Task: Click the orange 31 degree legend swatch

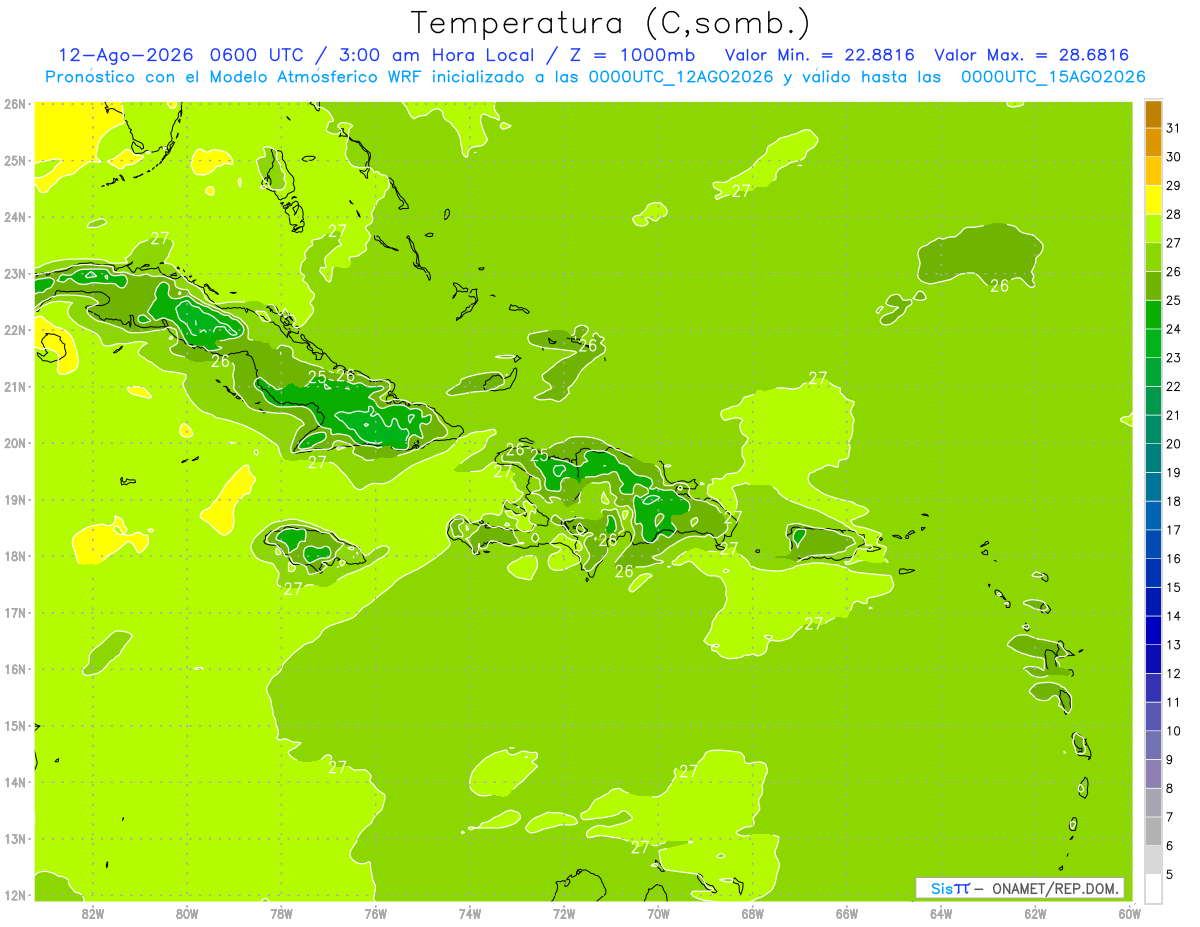Action: [x=1153, y=115]
